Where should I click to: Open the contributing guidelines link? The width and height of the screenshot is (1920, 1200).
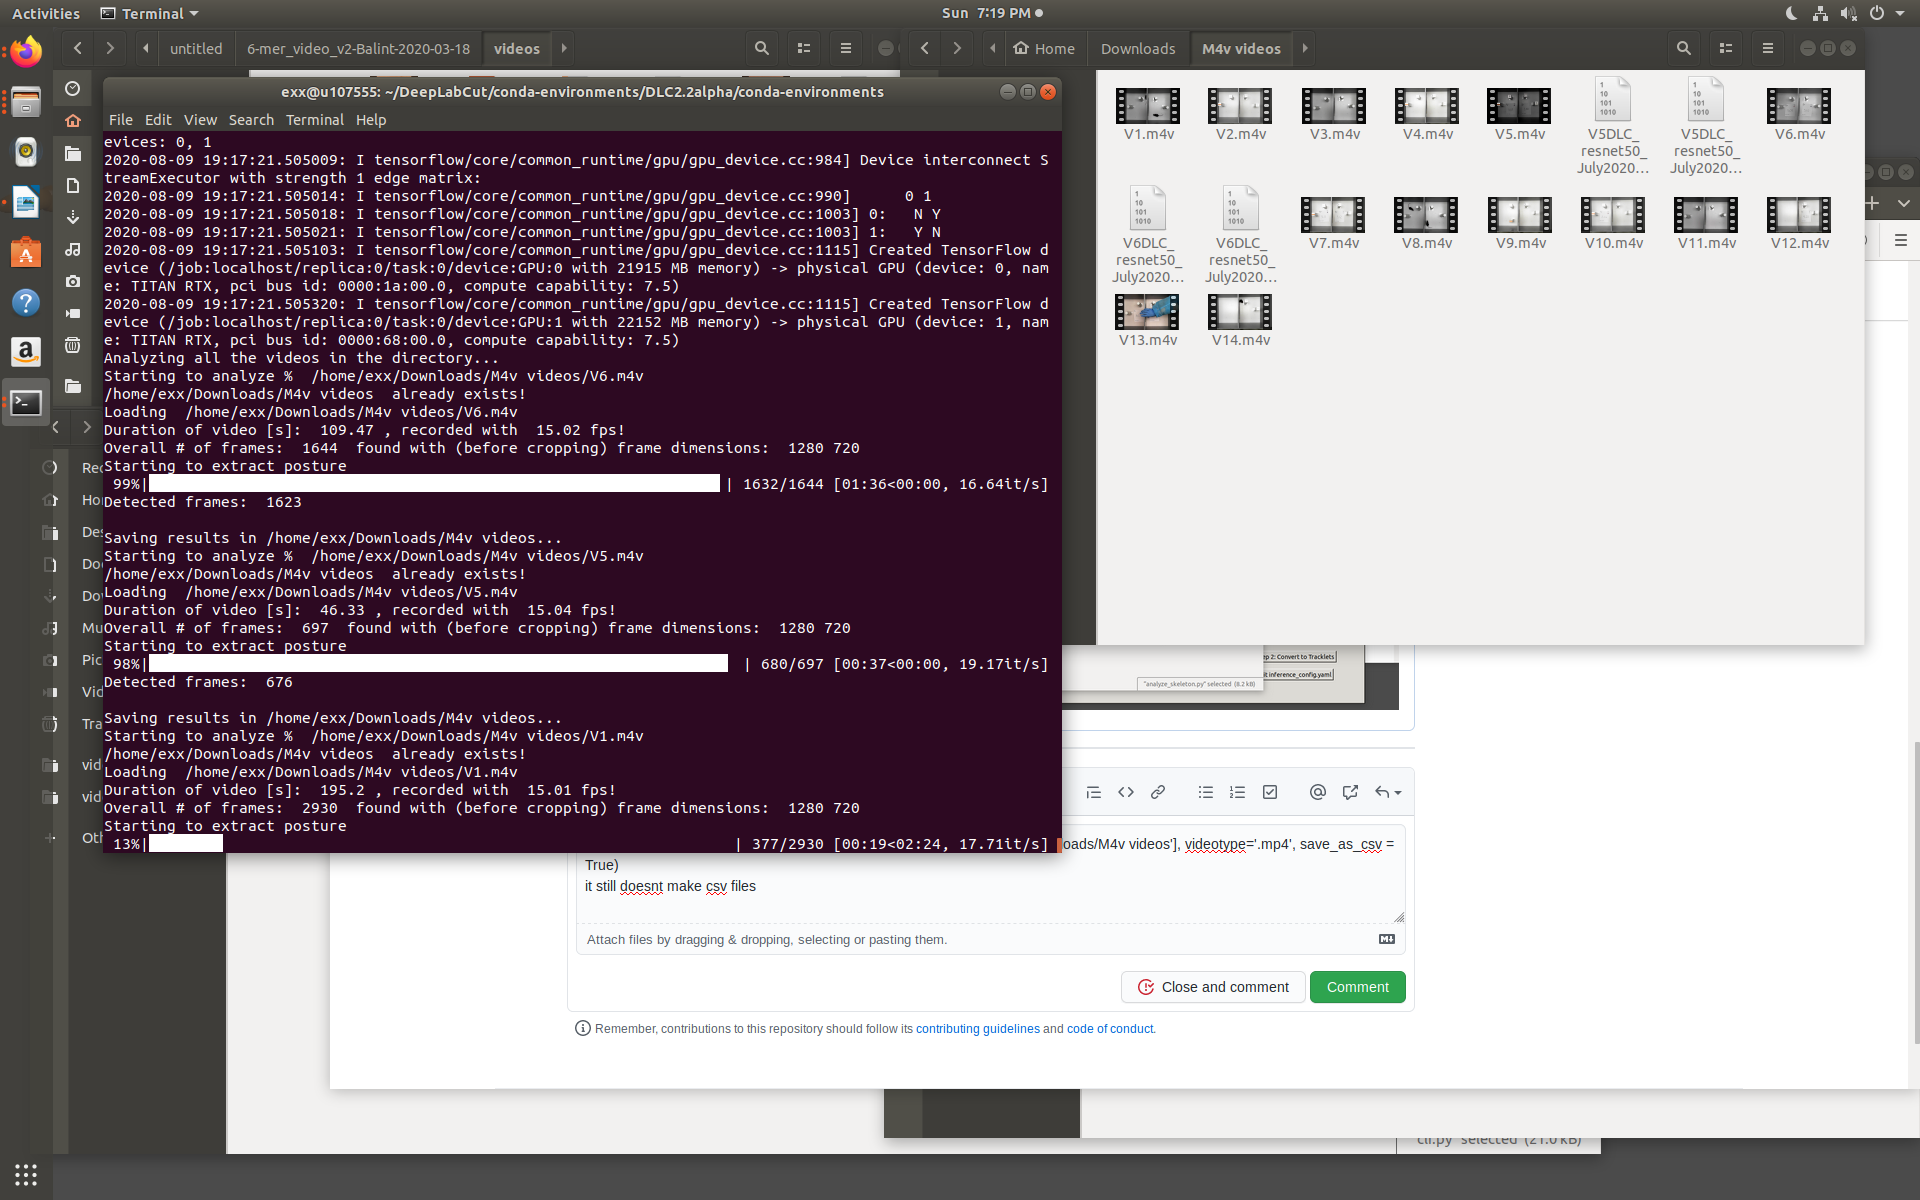(x=977, y=1028)
